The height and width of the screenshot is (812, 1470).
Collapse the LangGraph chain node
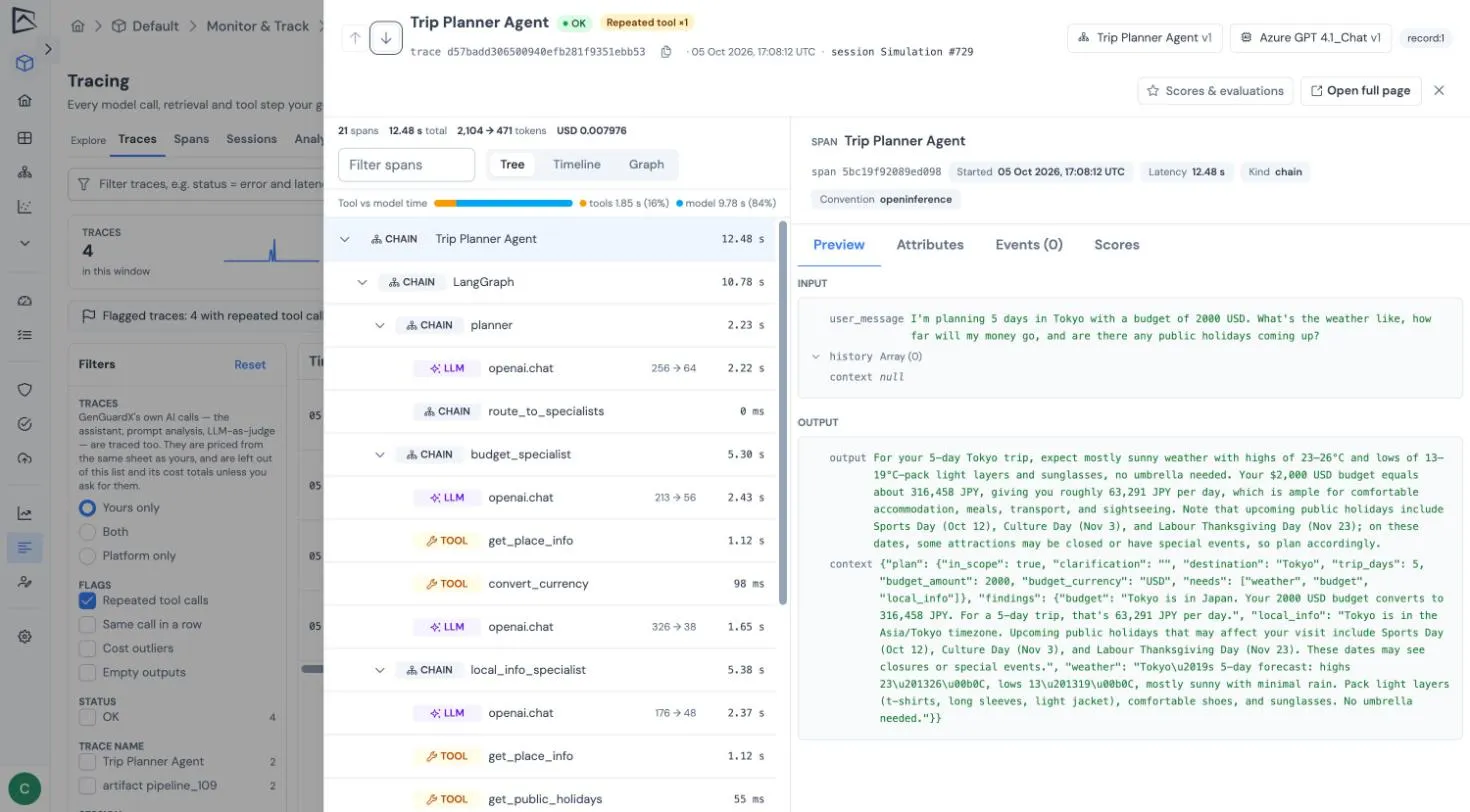[x=362, y=282]
